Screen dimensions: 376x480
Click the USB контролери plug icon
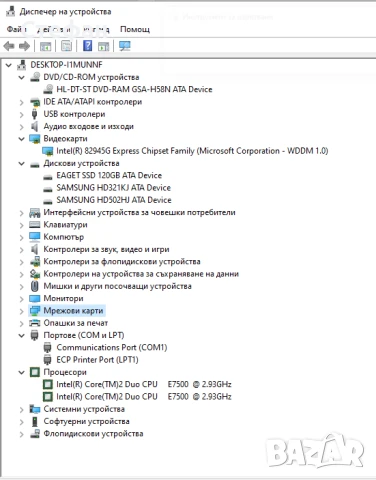tap(34, 114)
